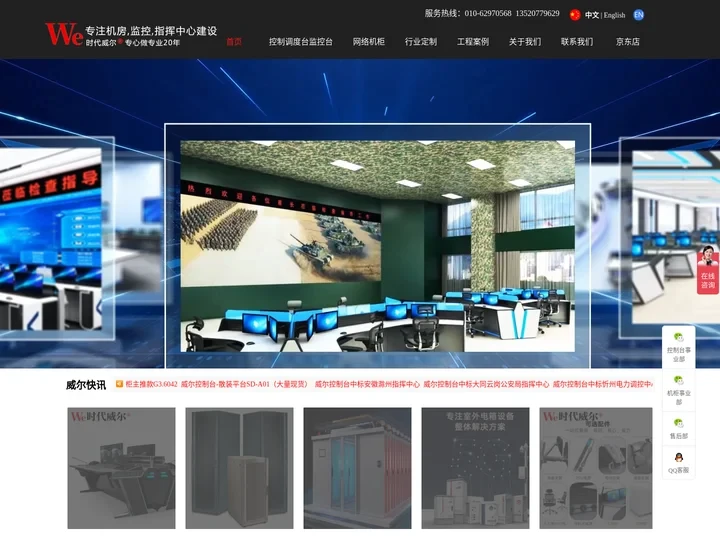The width and height of the screenshot is (720, 540).
Task: Open news link 柜主推款G3.6042
Action: (151, 384)
